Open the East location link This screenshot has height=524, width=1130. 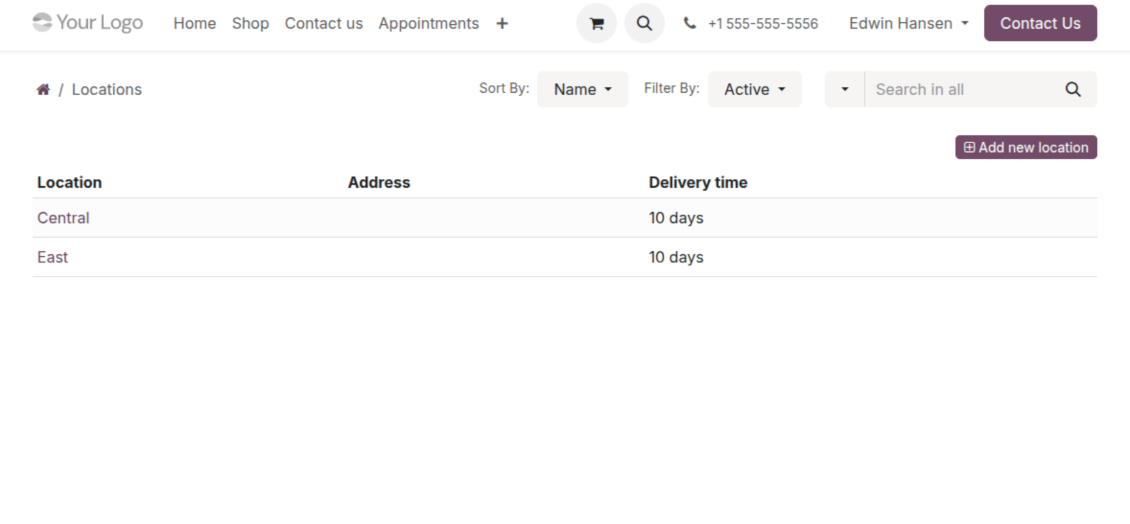coord(53,257)
